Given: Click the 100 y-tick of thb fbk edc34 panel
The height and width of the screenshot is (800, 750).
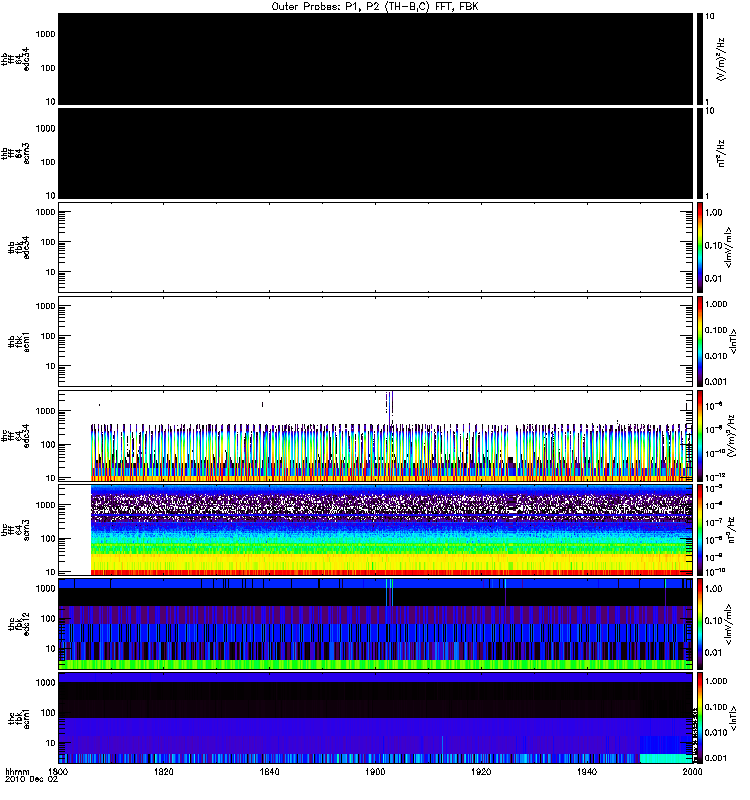Looking at the screenshot, I should click(x=48, y=242).
